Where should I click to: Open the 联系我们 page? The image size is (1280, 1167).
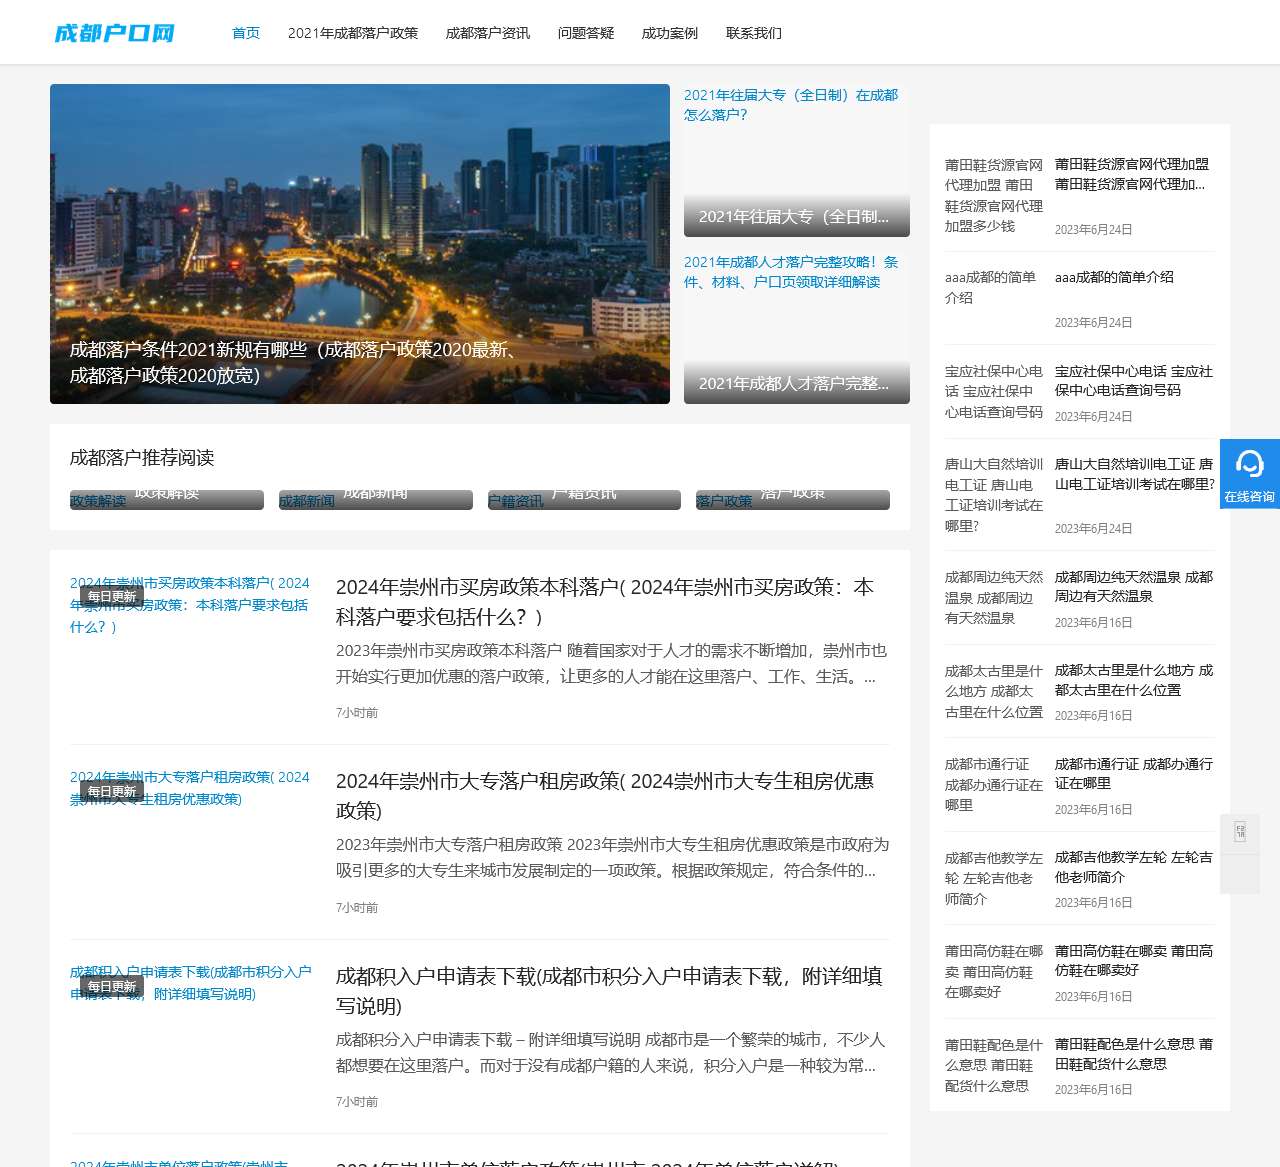coord(753,32)
